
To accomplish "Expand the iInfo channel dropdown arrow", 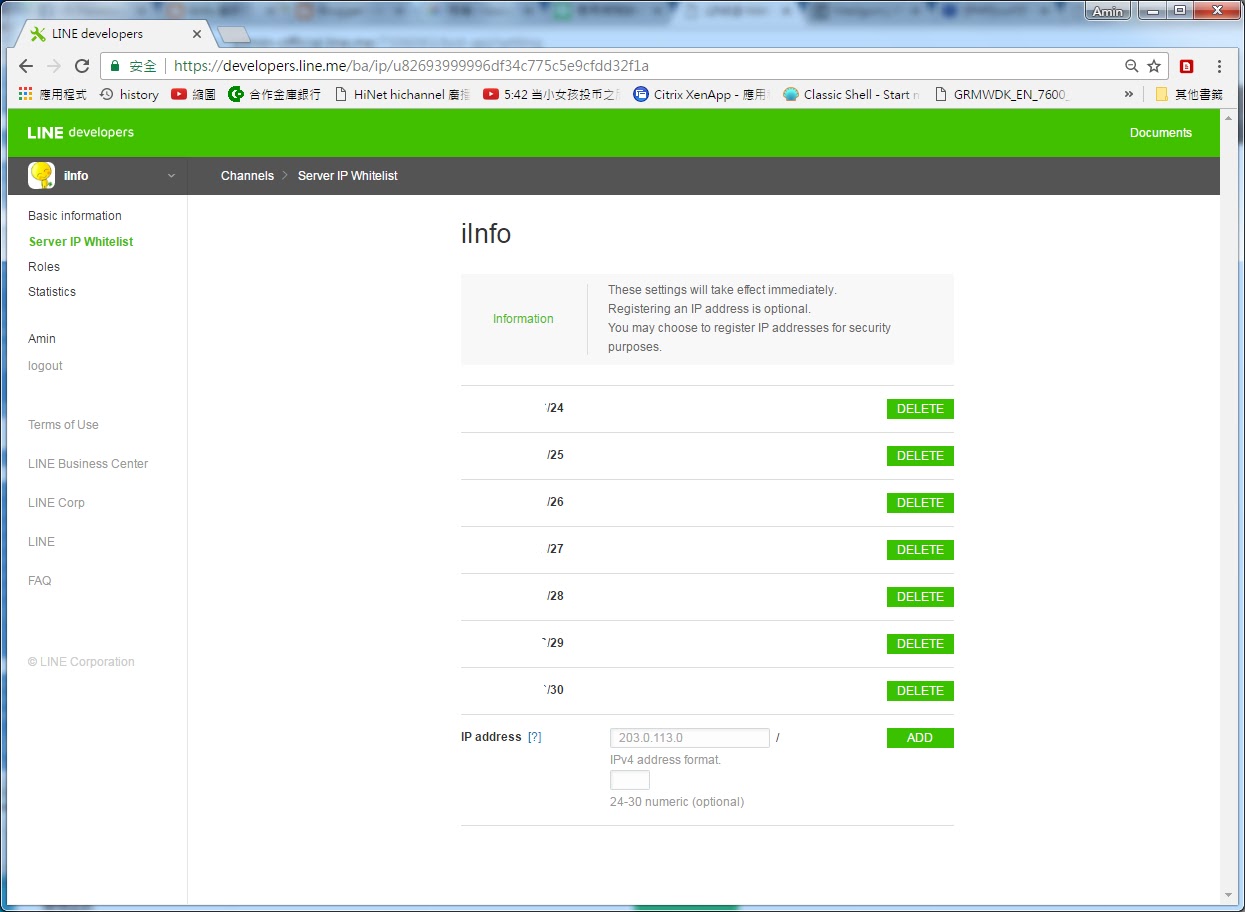I will [171, 176].
